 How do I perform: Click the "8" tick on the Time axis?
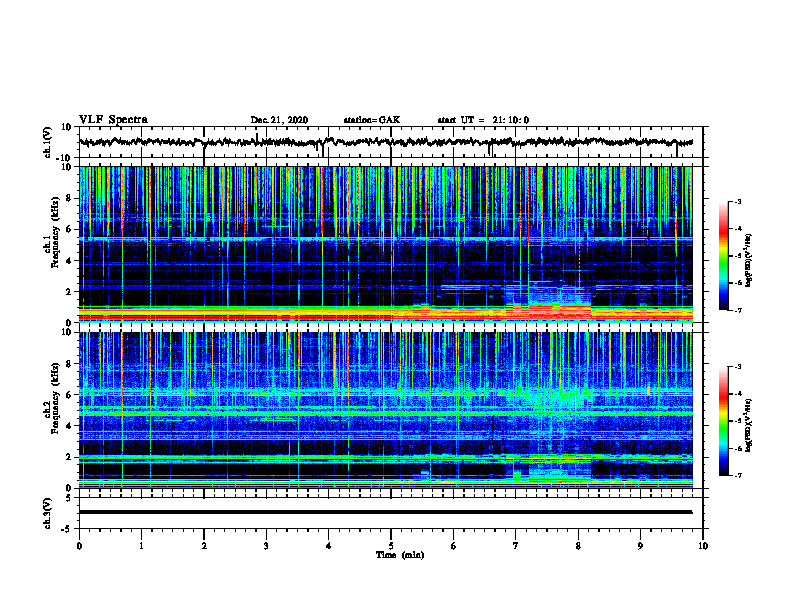pyautogui.click(x=578, y=546)
